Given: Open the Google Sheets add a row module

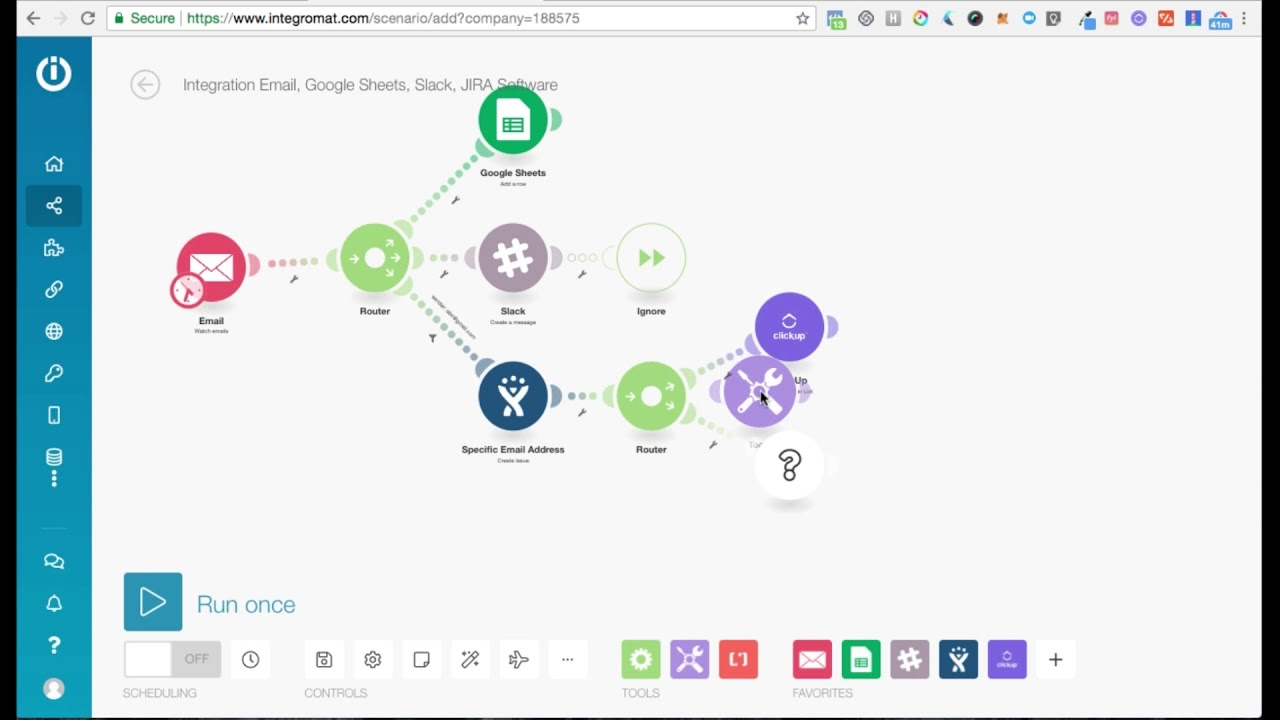Looking at the screenshot, I should coord(513,120).
